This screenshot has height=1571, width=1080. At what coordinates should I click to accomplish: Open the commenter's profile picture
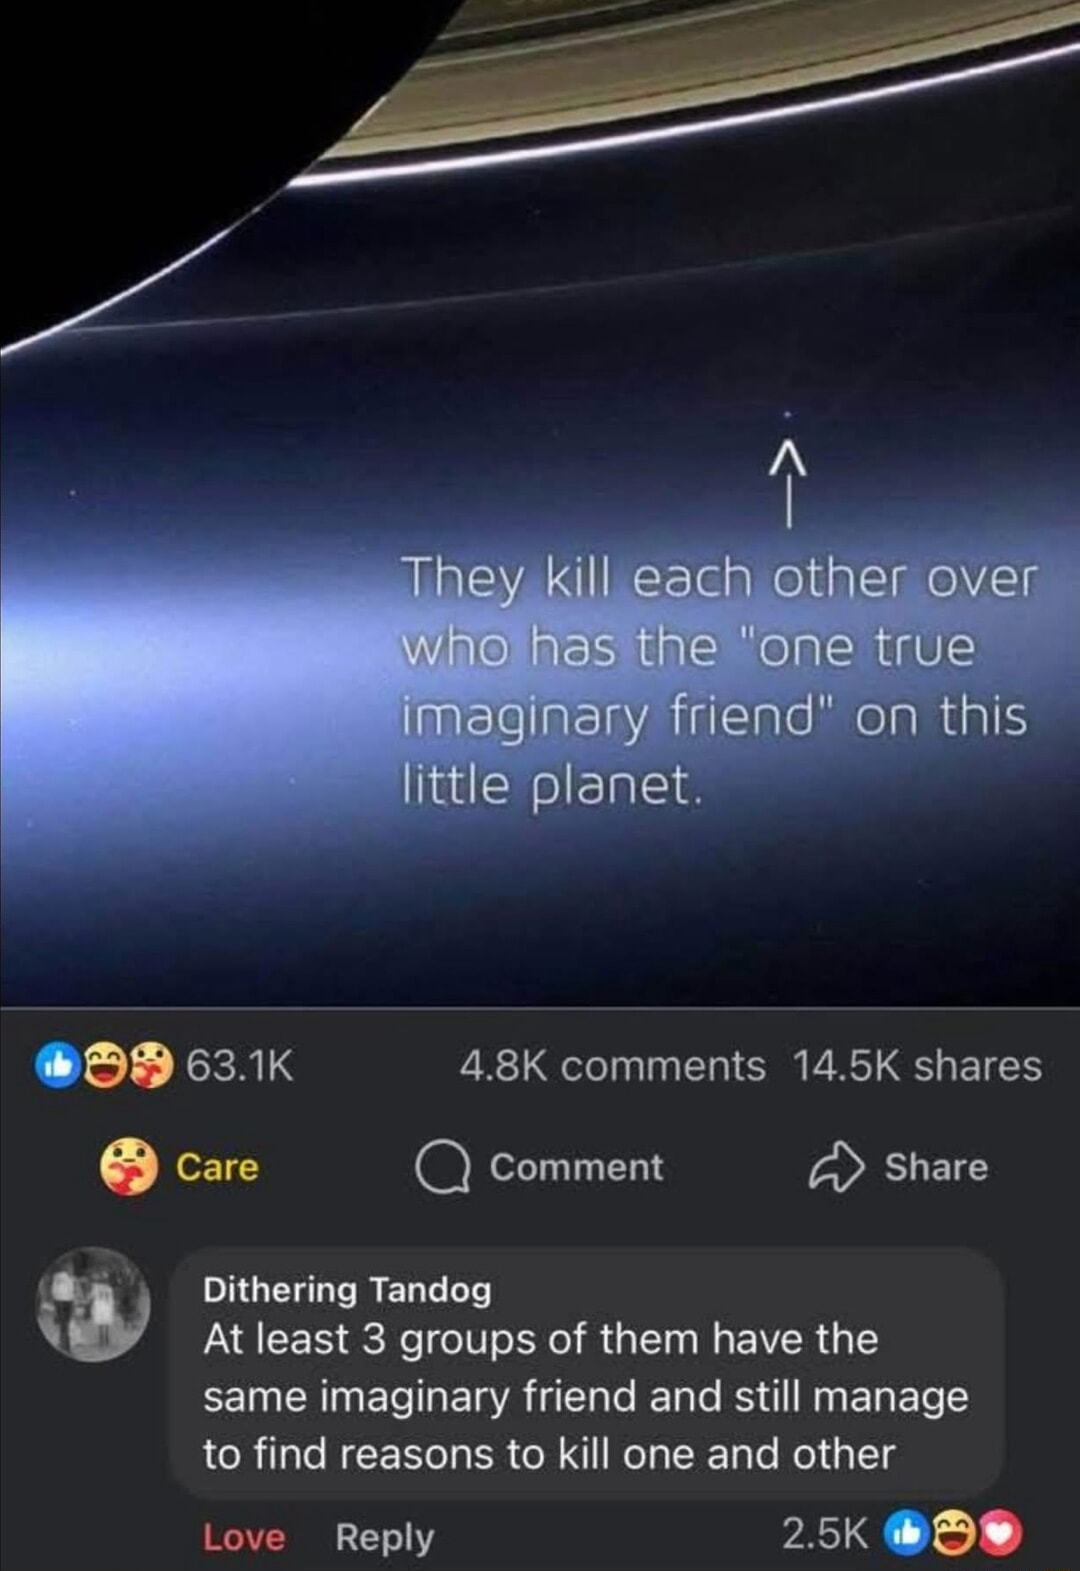[93, 1304]
